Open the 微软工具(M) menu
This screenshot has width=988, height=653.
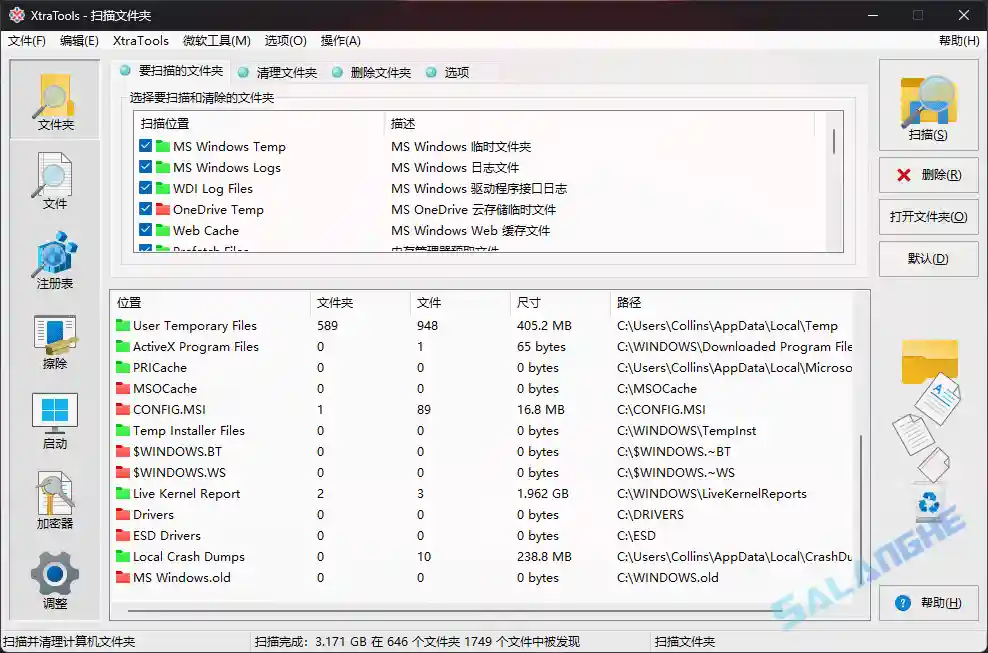[217, 41]
